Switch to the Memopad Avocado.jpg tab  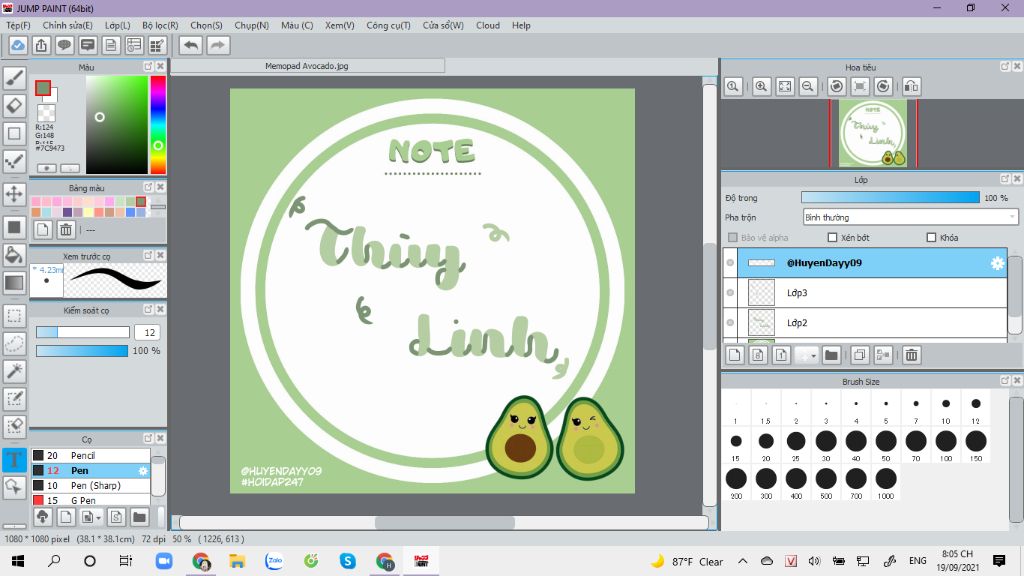click(x=307, y=66)
